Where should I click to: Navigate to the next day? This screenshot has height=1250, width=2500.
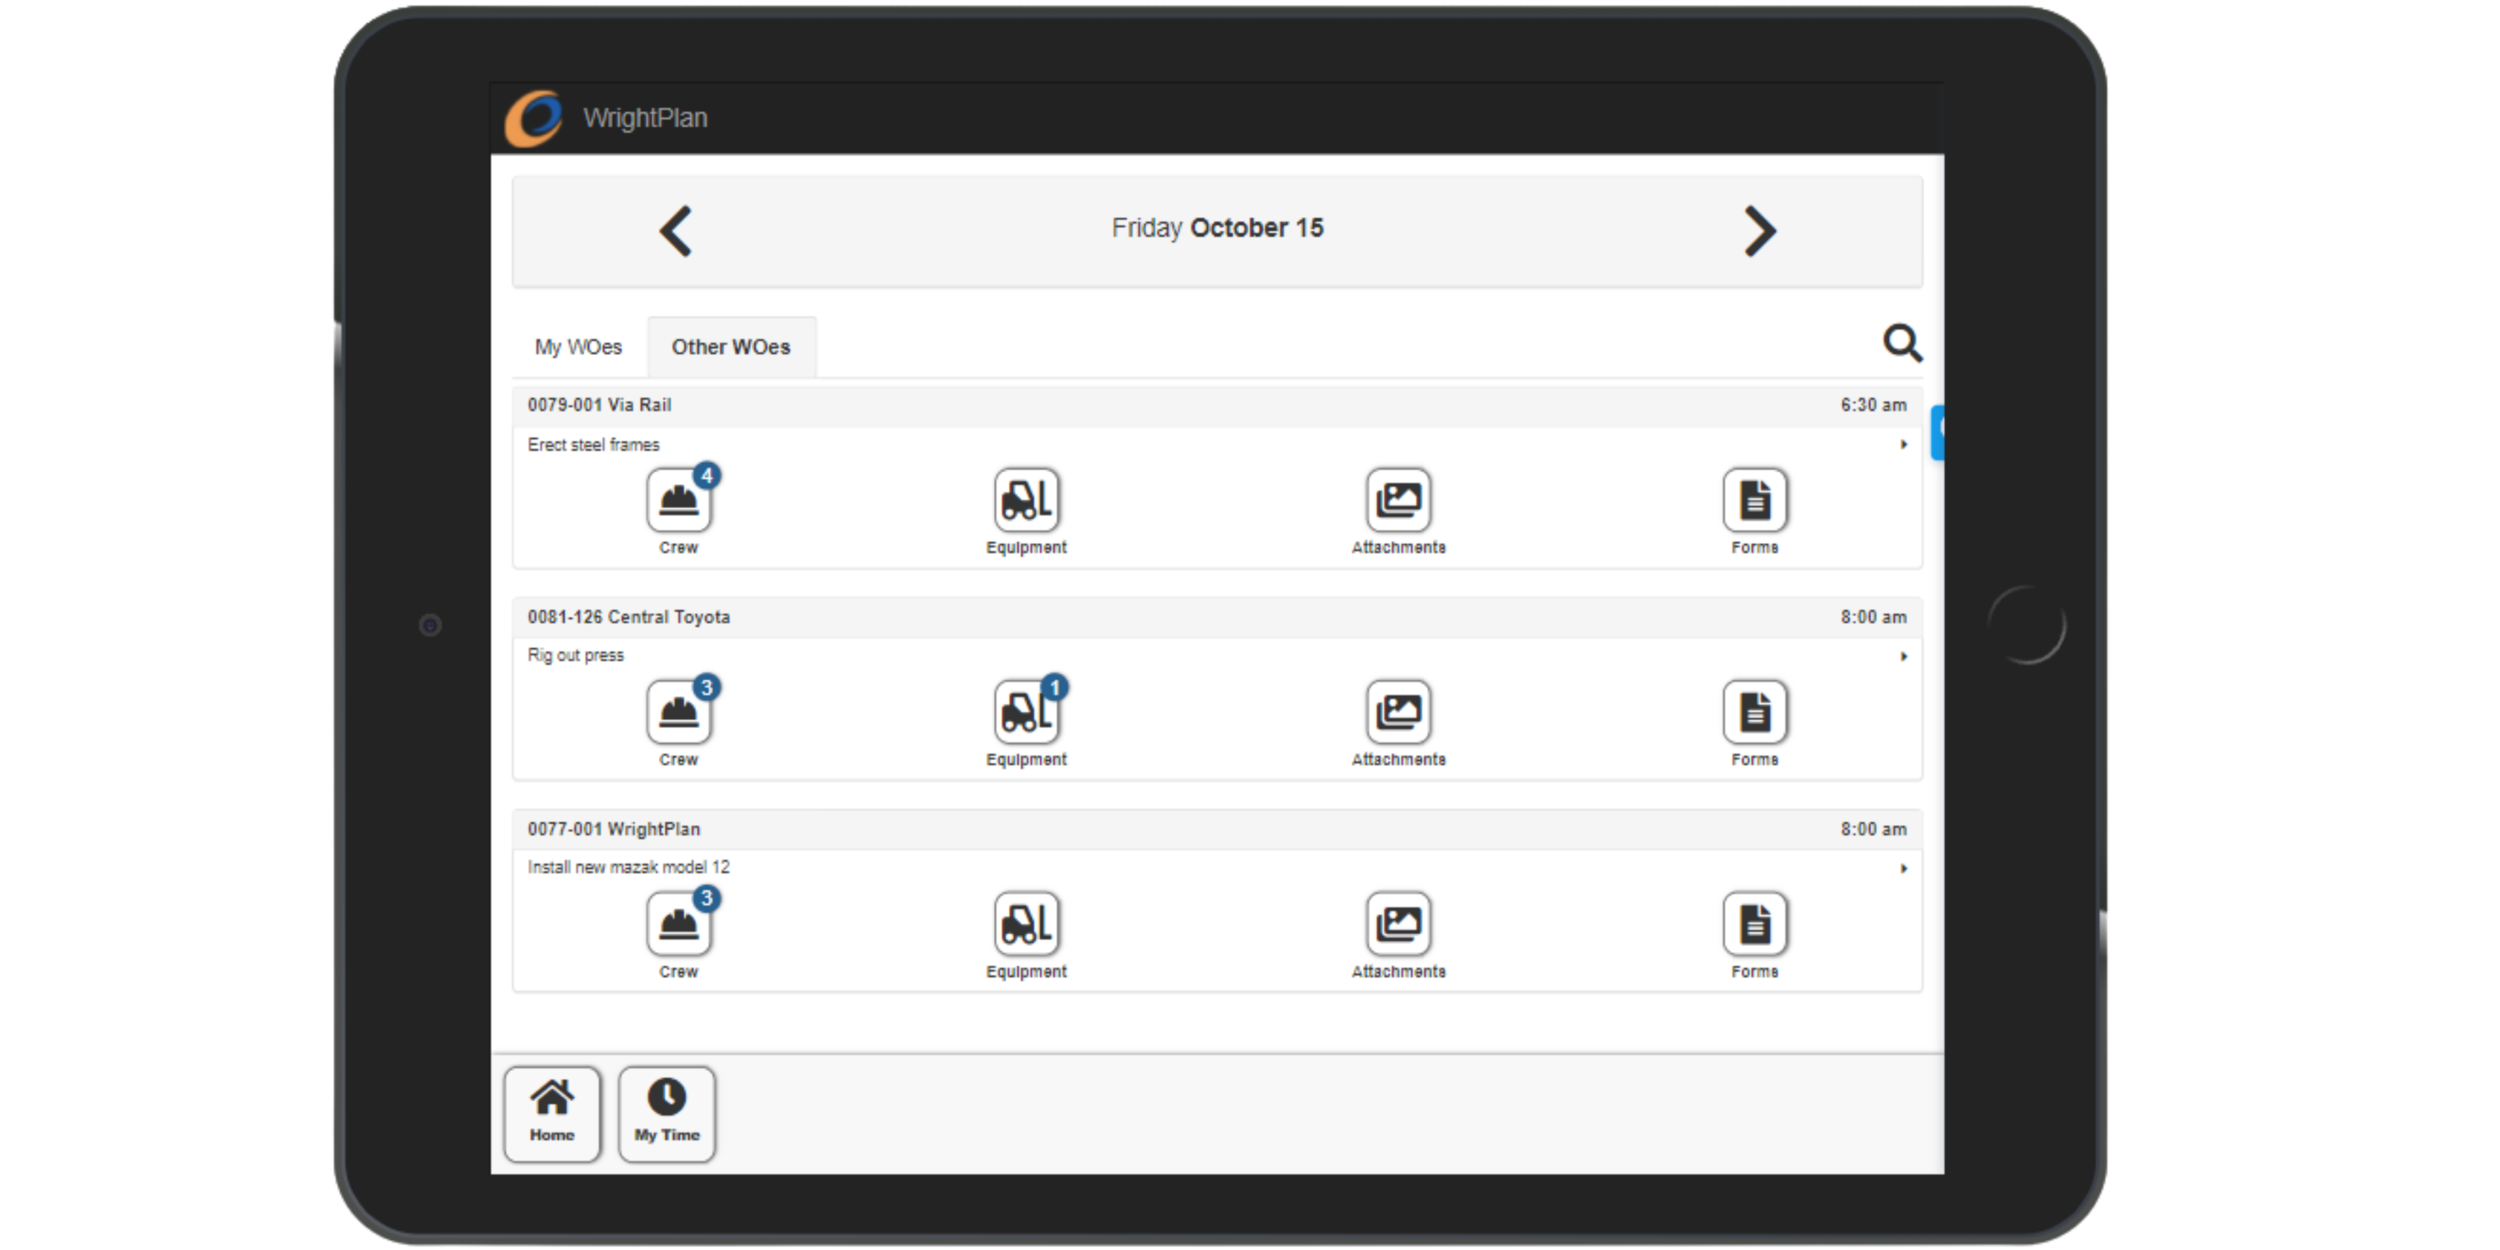[x=1762, y=231]
